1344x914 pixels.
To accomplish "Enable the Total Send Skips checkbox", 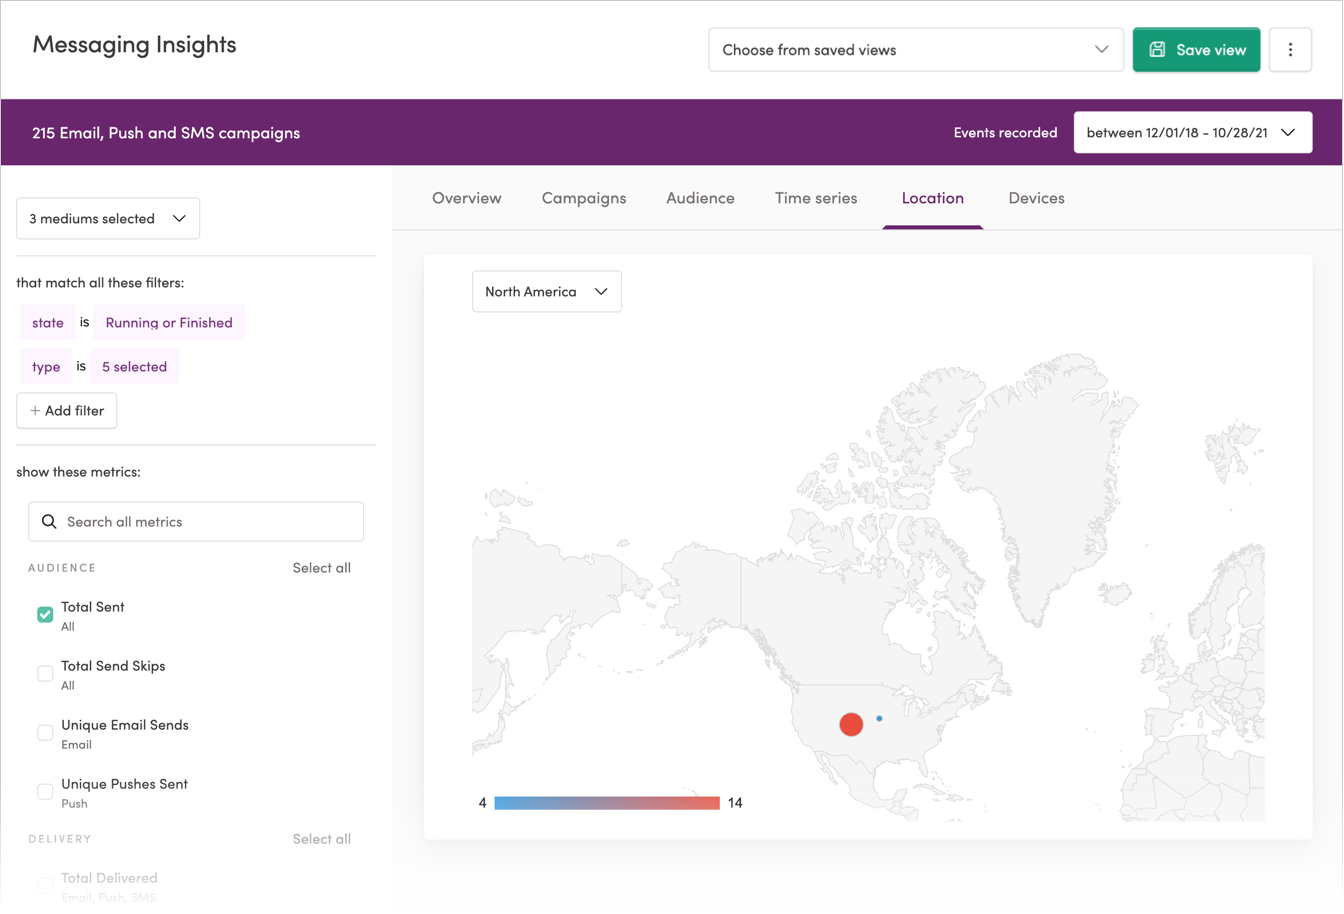I will 45,673.
